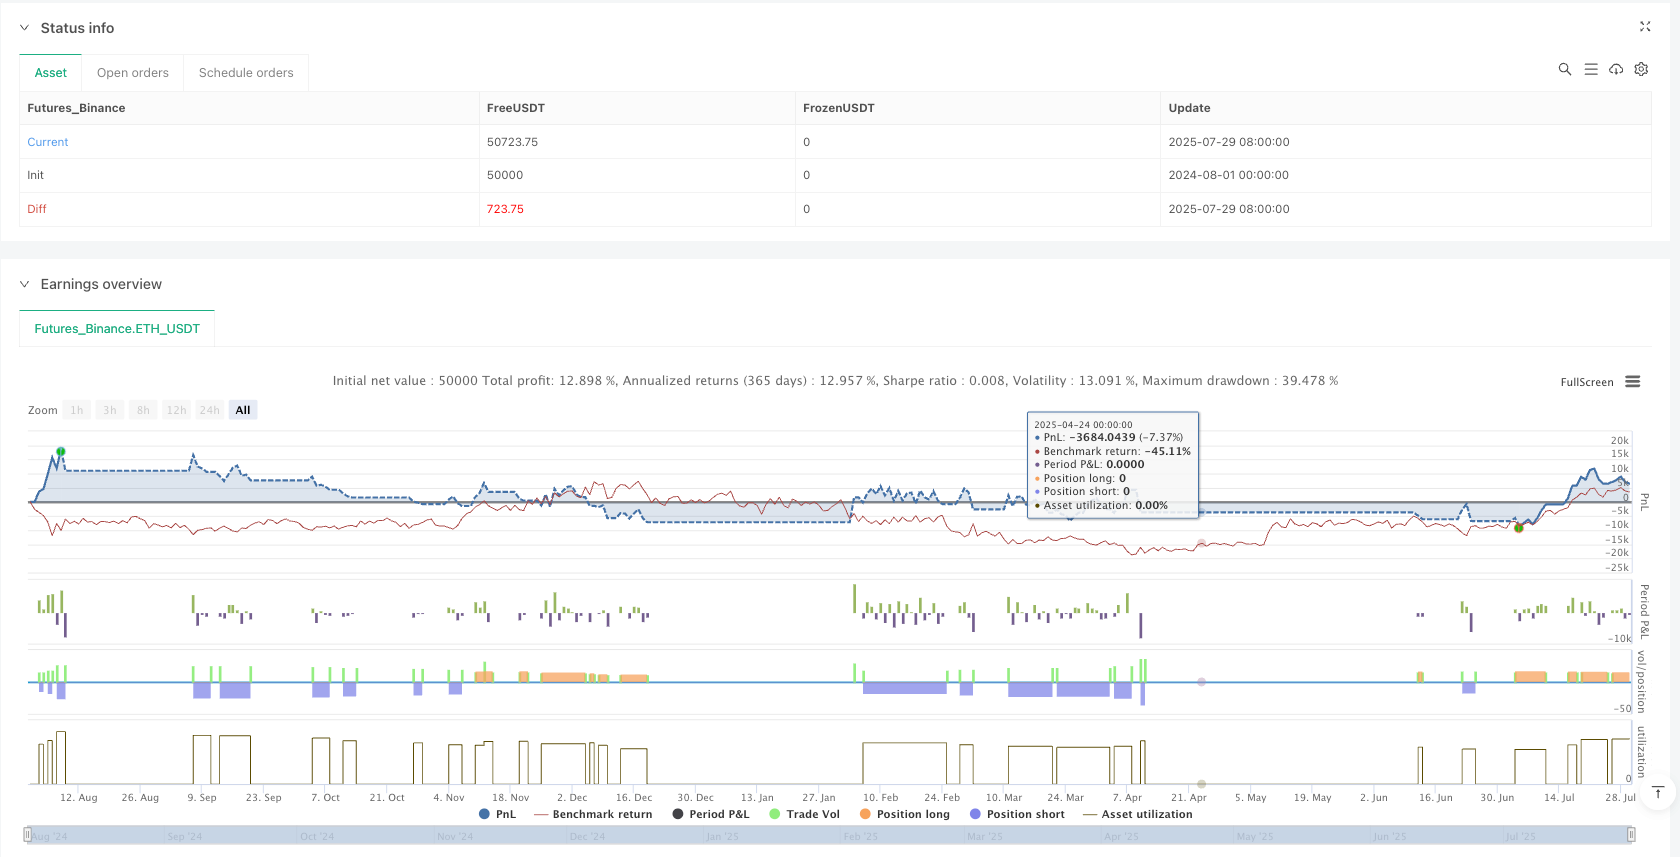The image size is (1680, 857).
Task: Click the scroll-to-top arrow icon
Action: click(x=1658, y=793)
